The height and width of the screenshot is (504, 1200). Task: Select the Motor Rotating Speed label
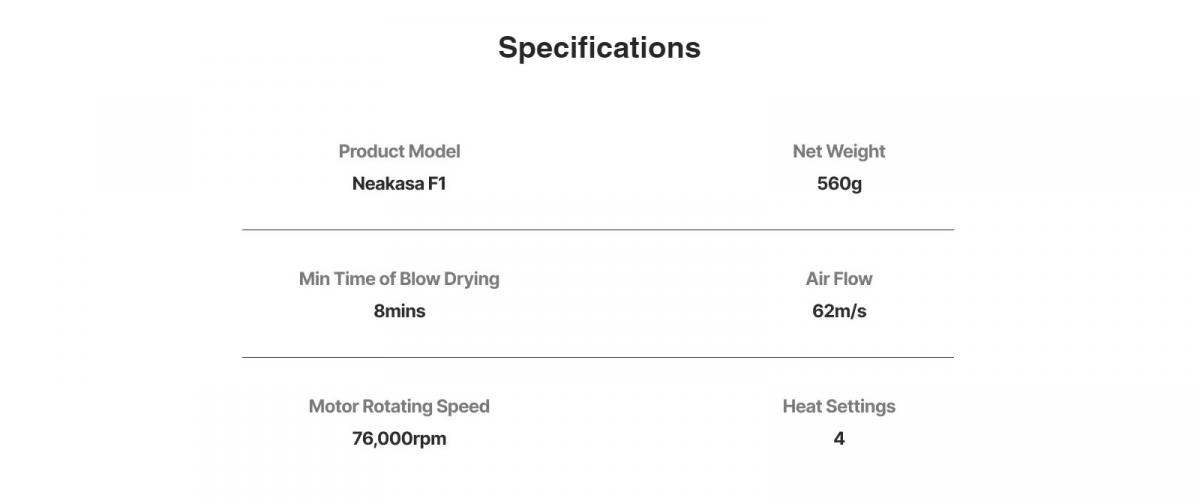399,406
